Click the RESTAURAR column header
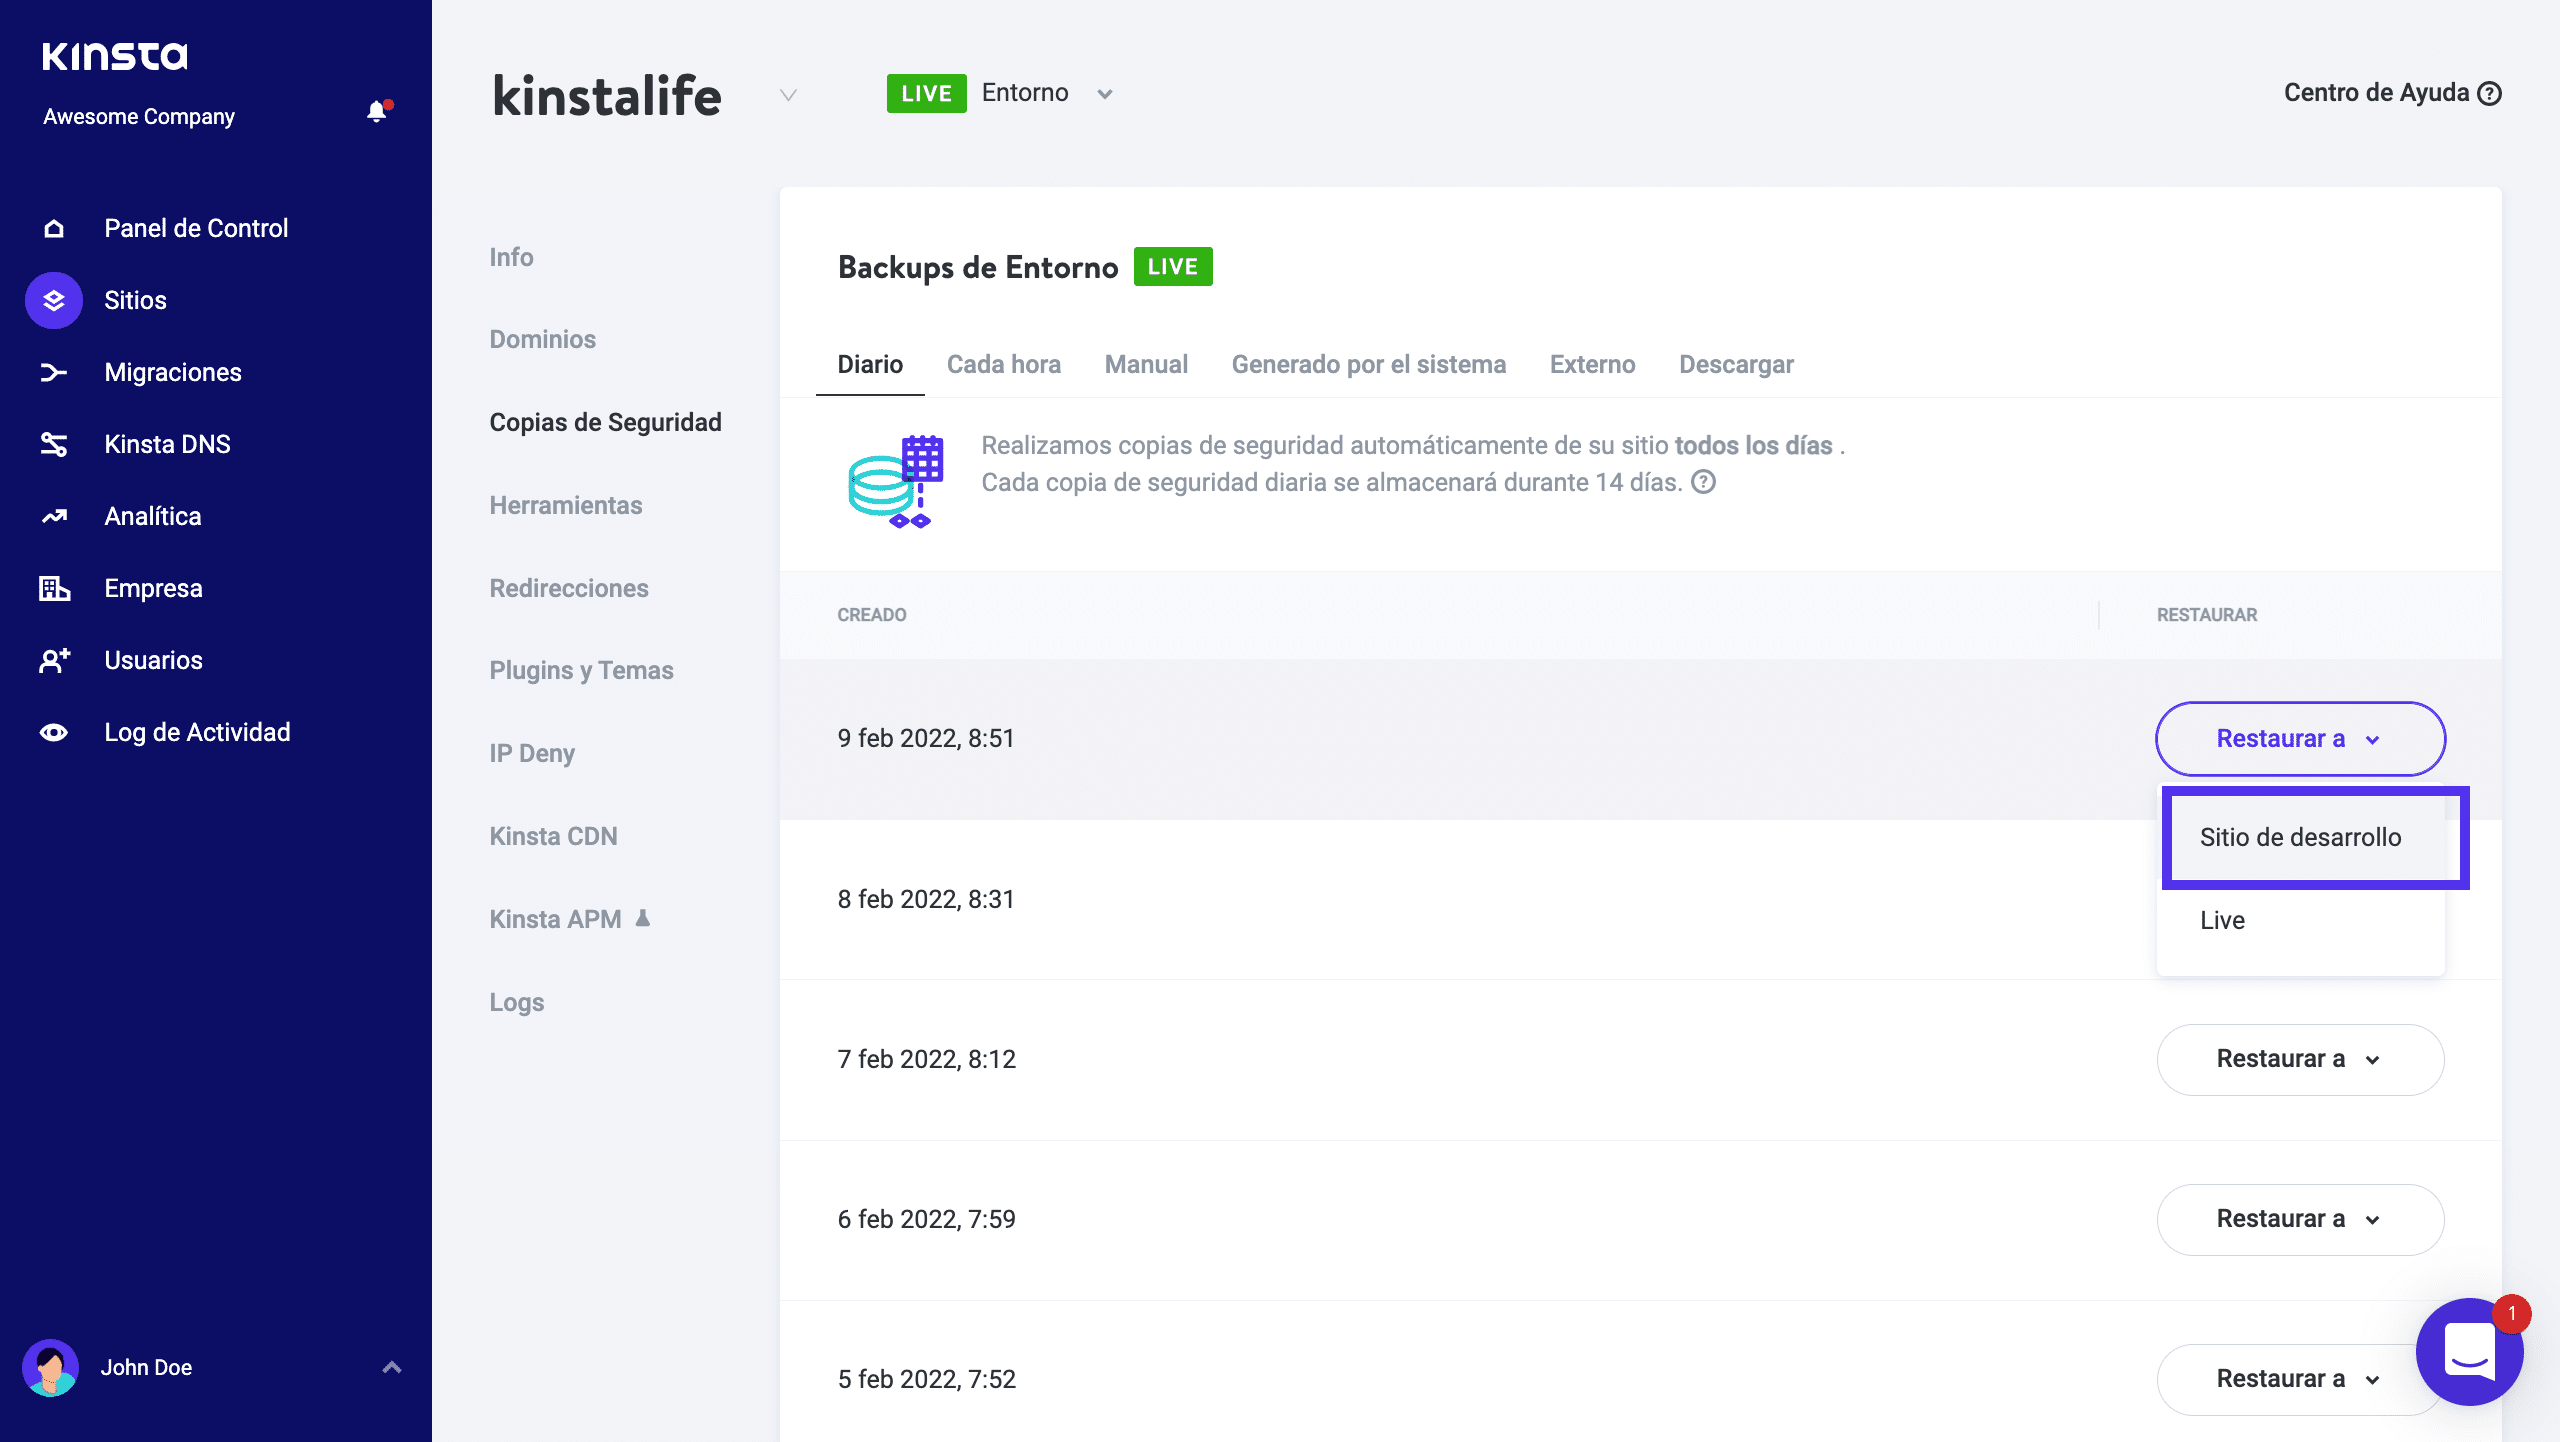The width and height of the screenshot is (2560, 1442). (x=2207, y=615)
